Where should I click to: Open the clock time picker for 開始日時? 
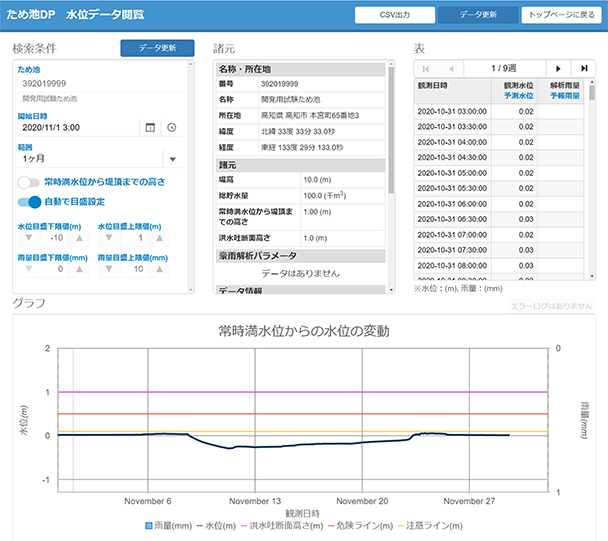[x=171, y=128]
